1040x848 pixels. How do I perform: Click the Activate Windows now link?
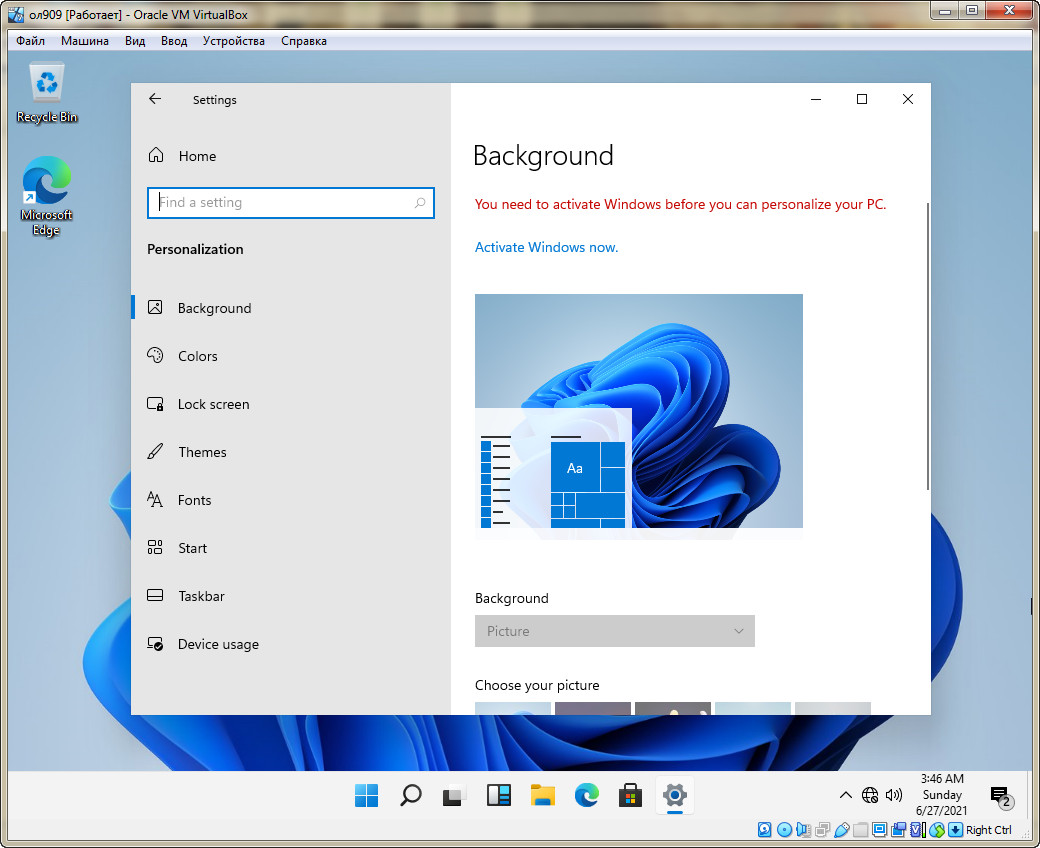coord(546,247)
